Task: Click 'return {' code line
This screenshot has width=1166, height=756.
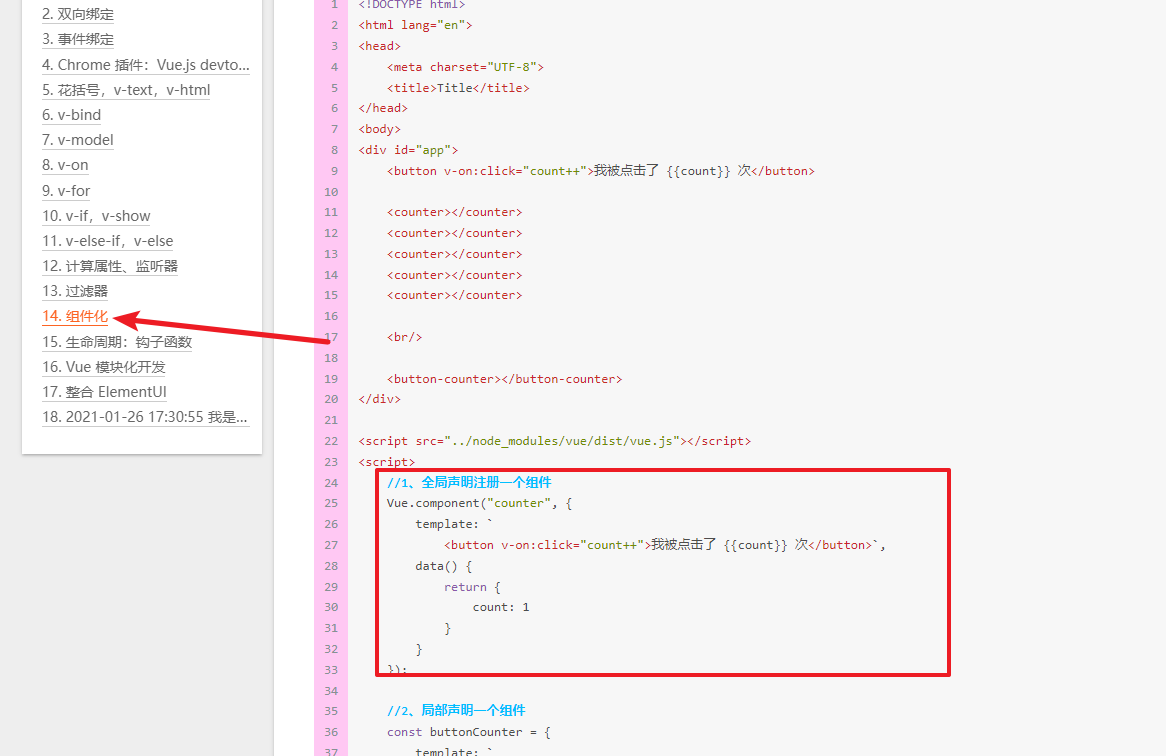Action: pyautogui.click(x=472, y=587)
